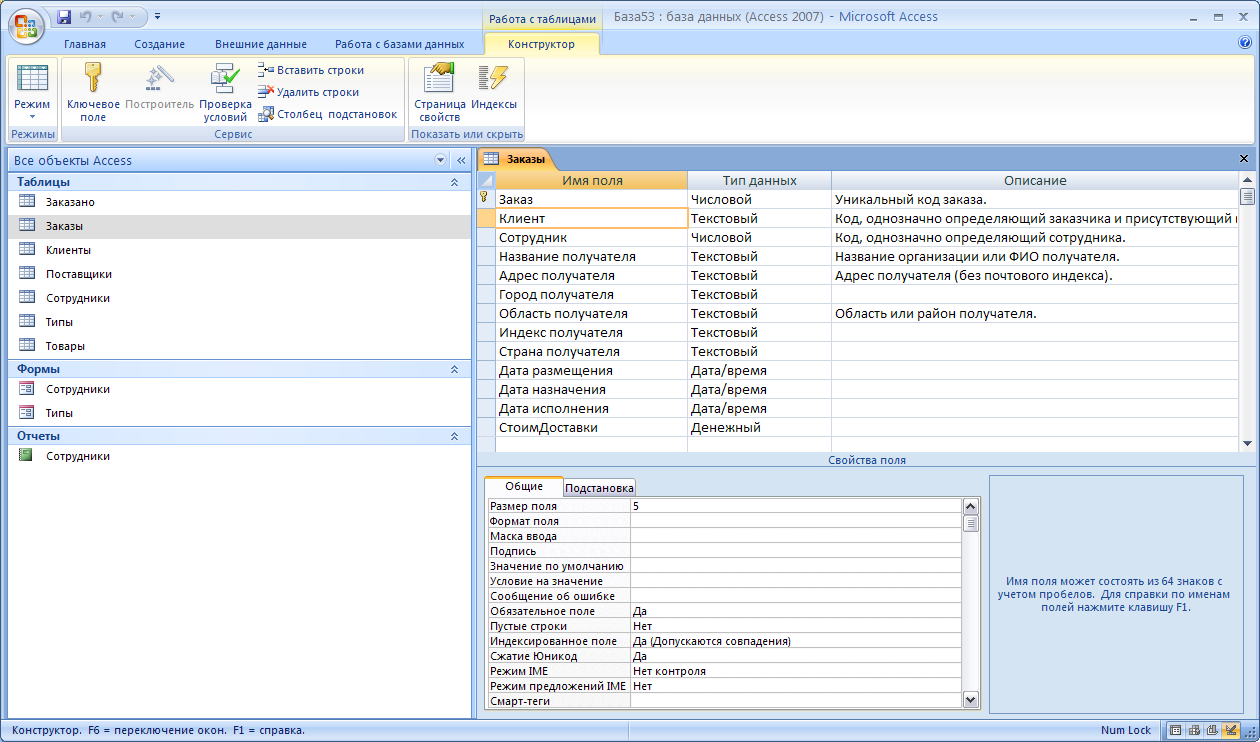
Task: Close the Заказы table document
Action: coord(1244,159)
